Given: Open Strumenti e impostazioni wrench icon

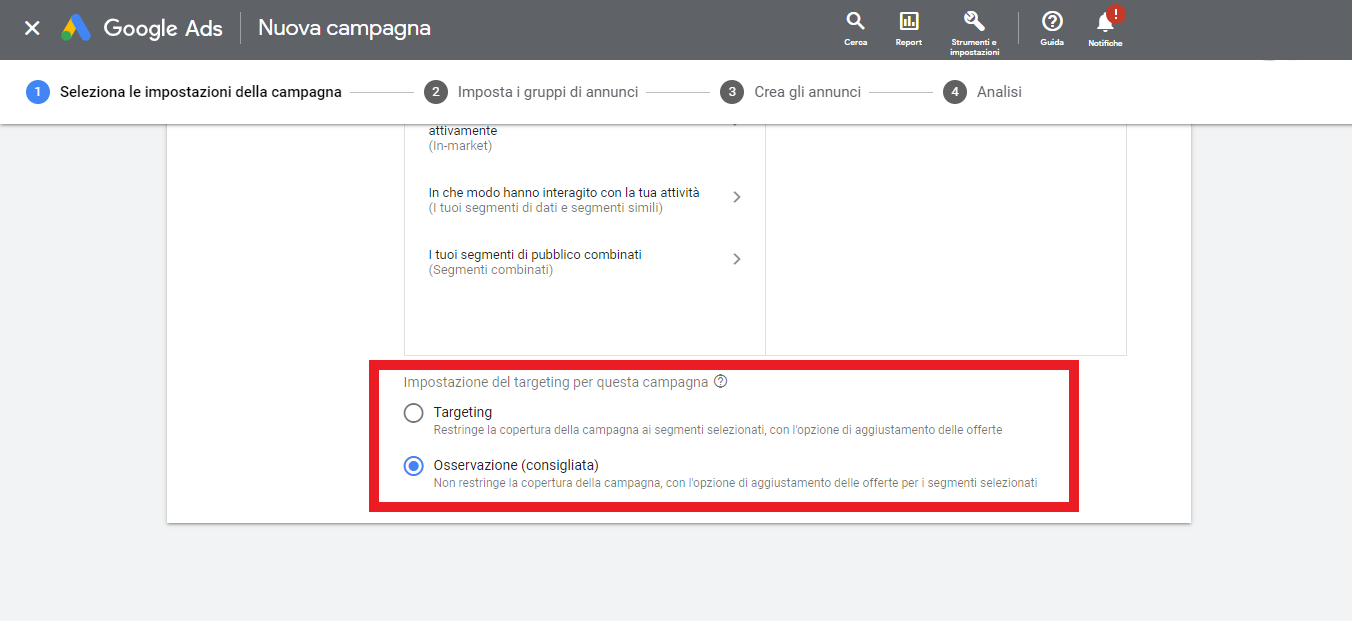Looking at the screenshot, I should coord(973,21).
